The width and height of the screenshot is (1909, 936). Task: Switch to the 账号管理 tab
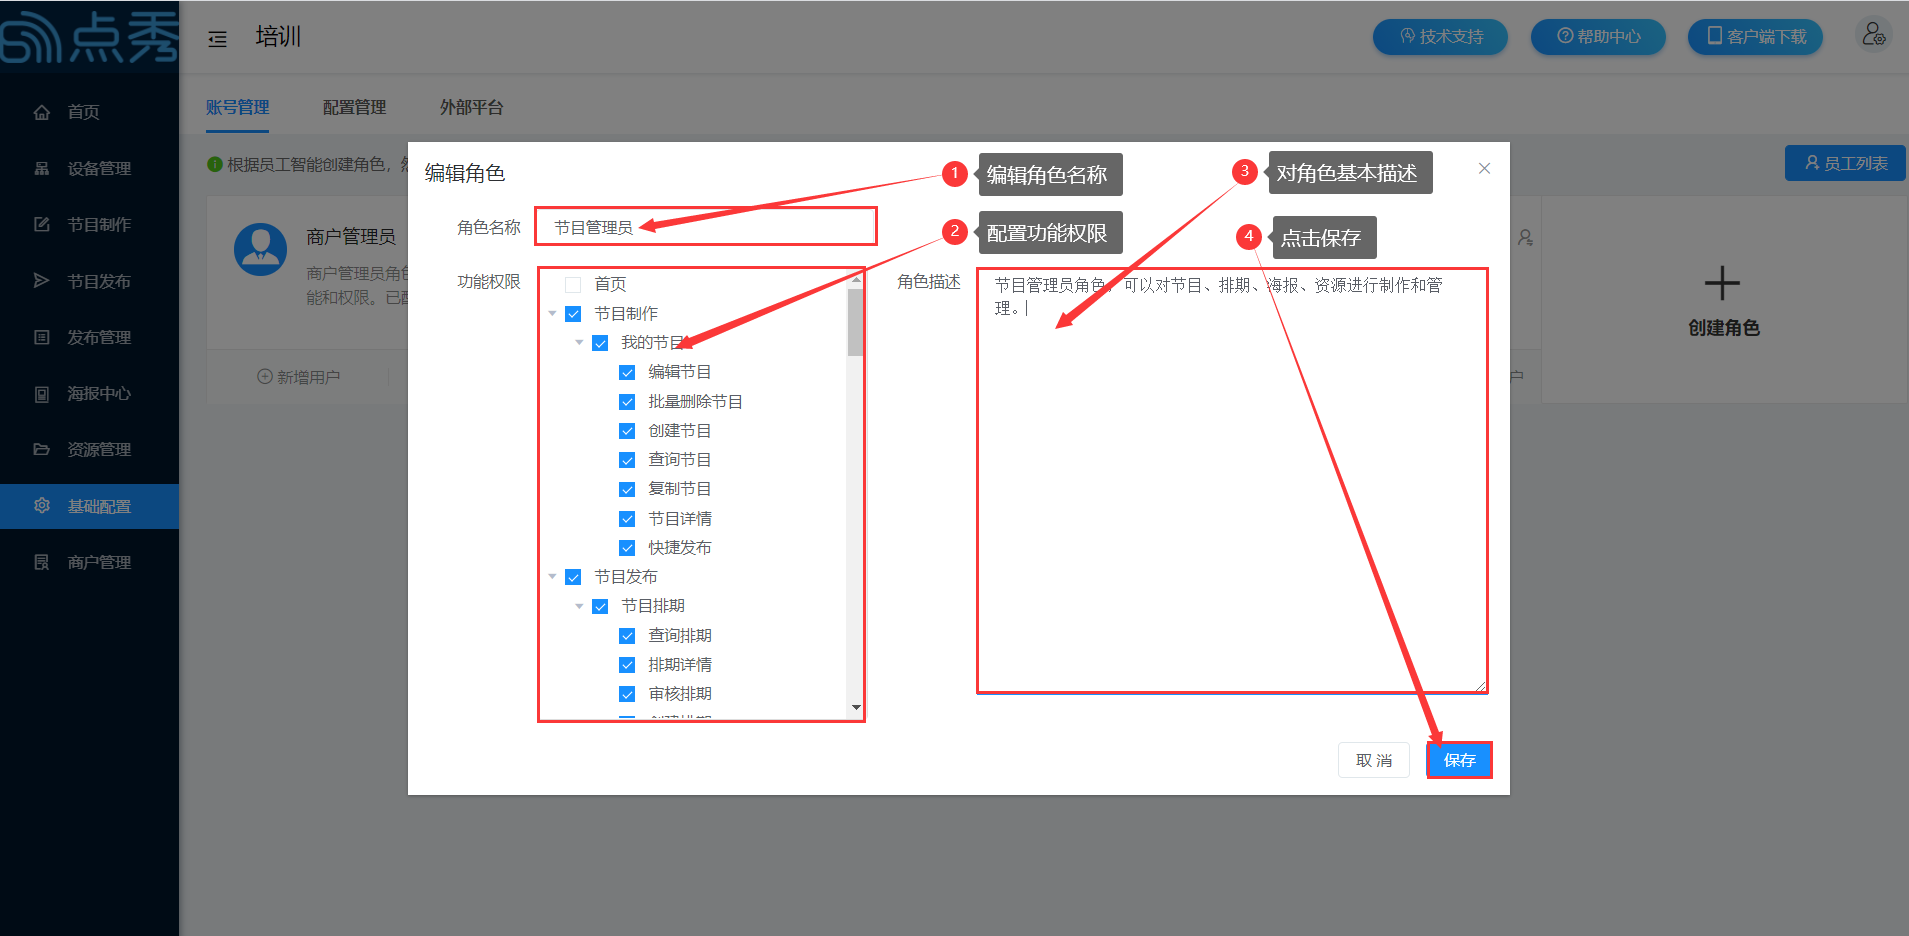pos(238,107)
